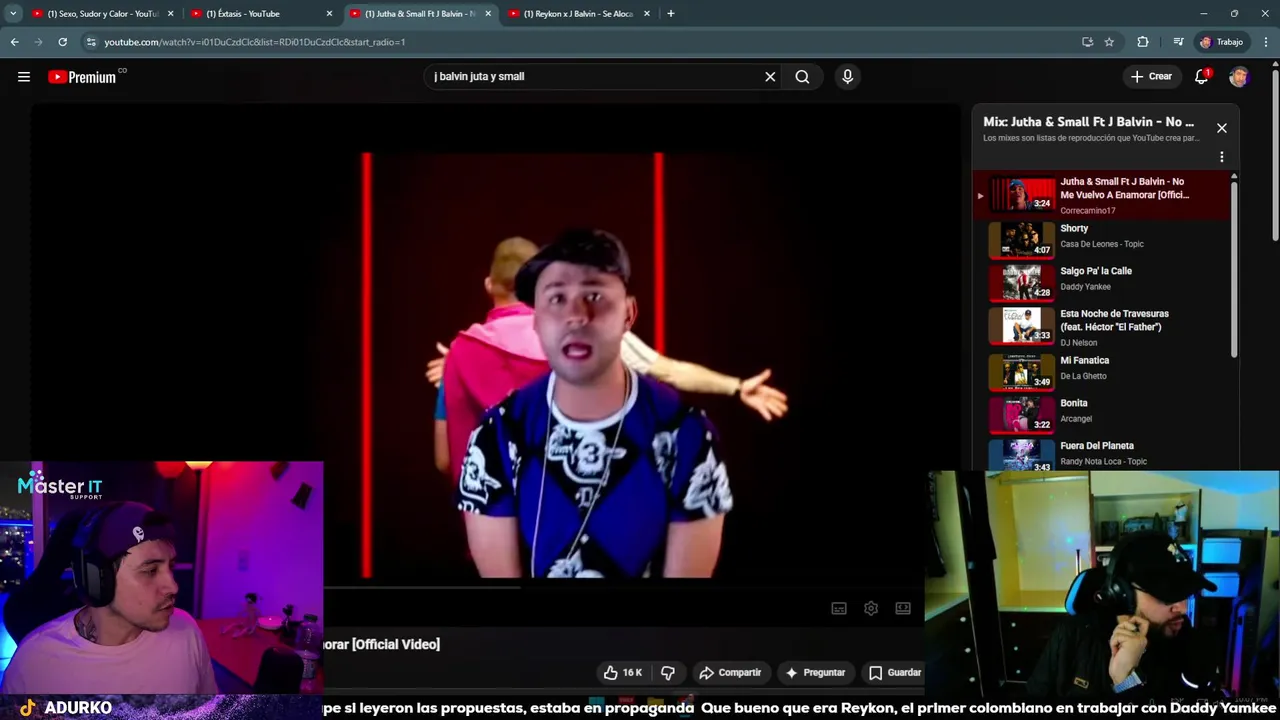Open browser extensions puzzle icon
The width and height of the screenshot is (1280, 720).
pyautogui.click(x=1143, y=42)
